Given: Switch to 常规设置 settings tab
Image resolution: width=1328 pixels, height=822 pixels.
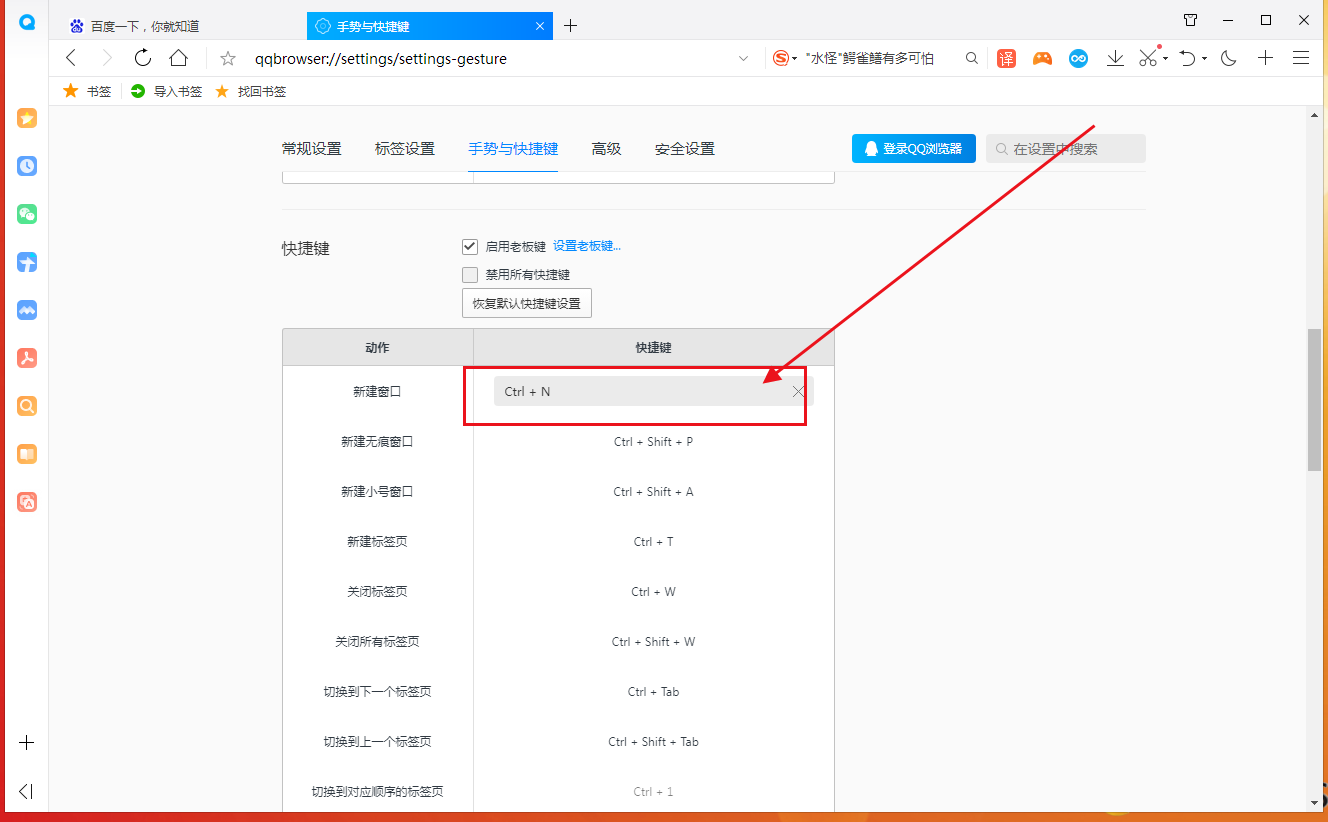Looking at the screenshot, I should pyautogui.click(x=311, y=149).
